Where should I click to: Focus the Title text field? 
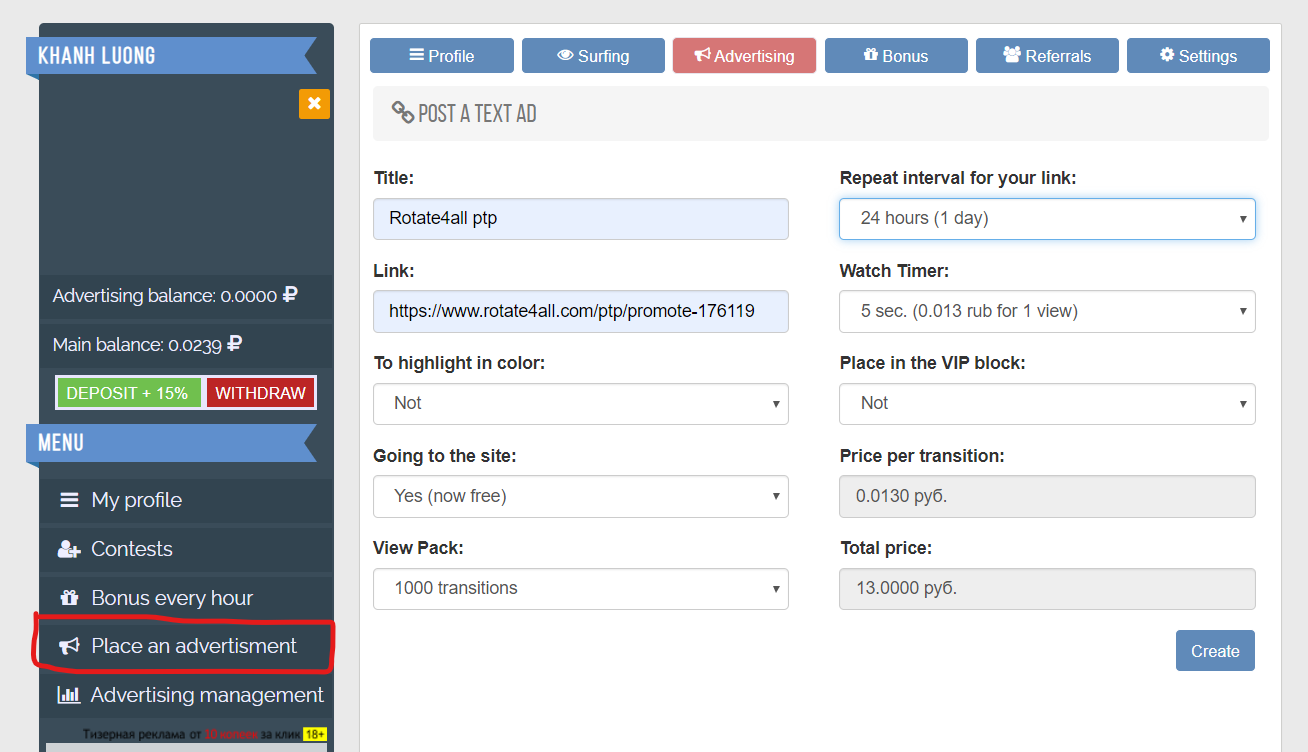click(x=580, y=219)
